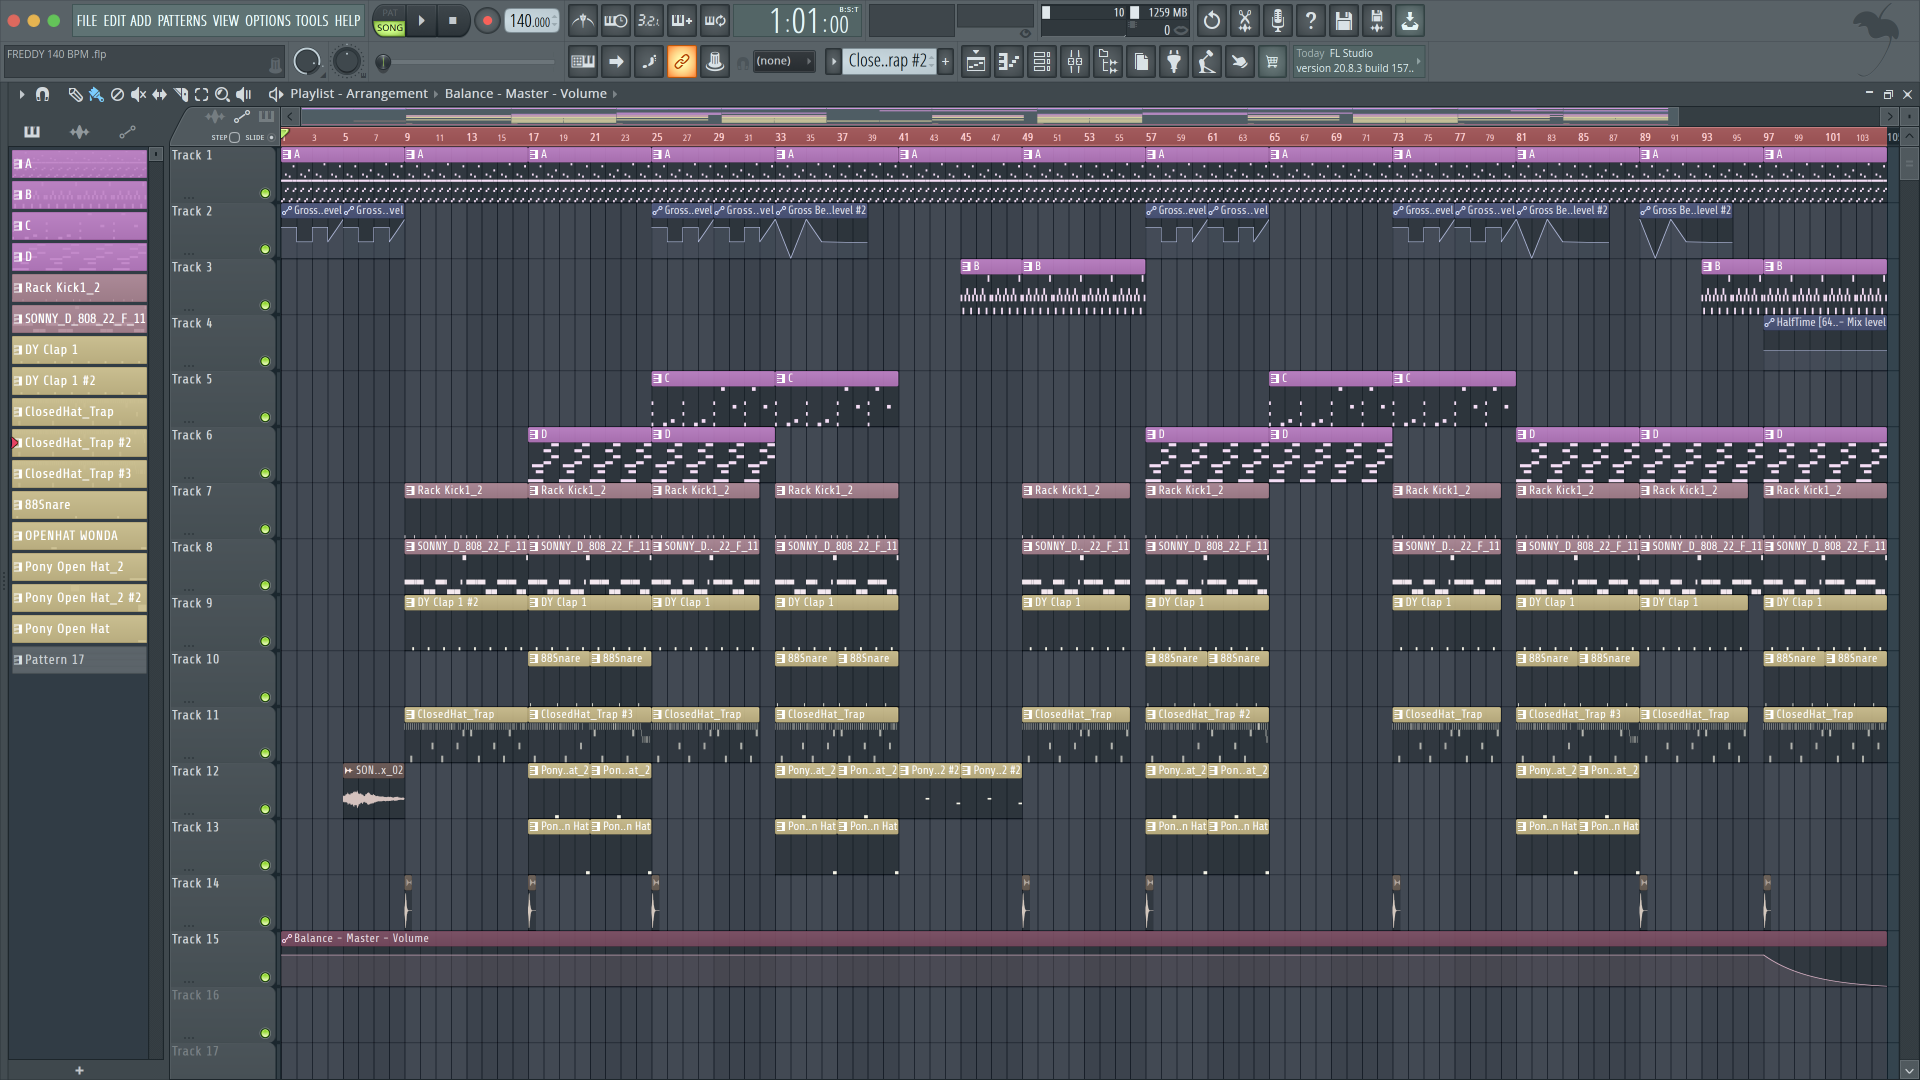Expand the FL Studio version news panel arrow

[1417, 62]
